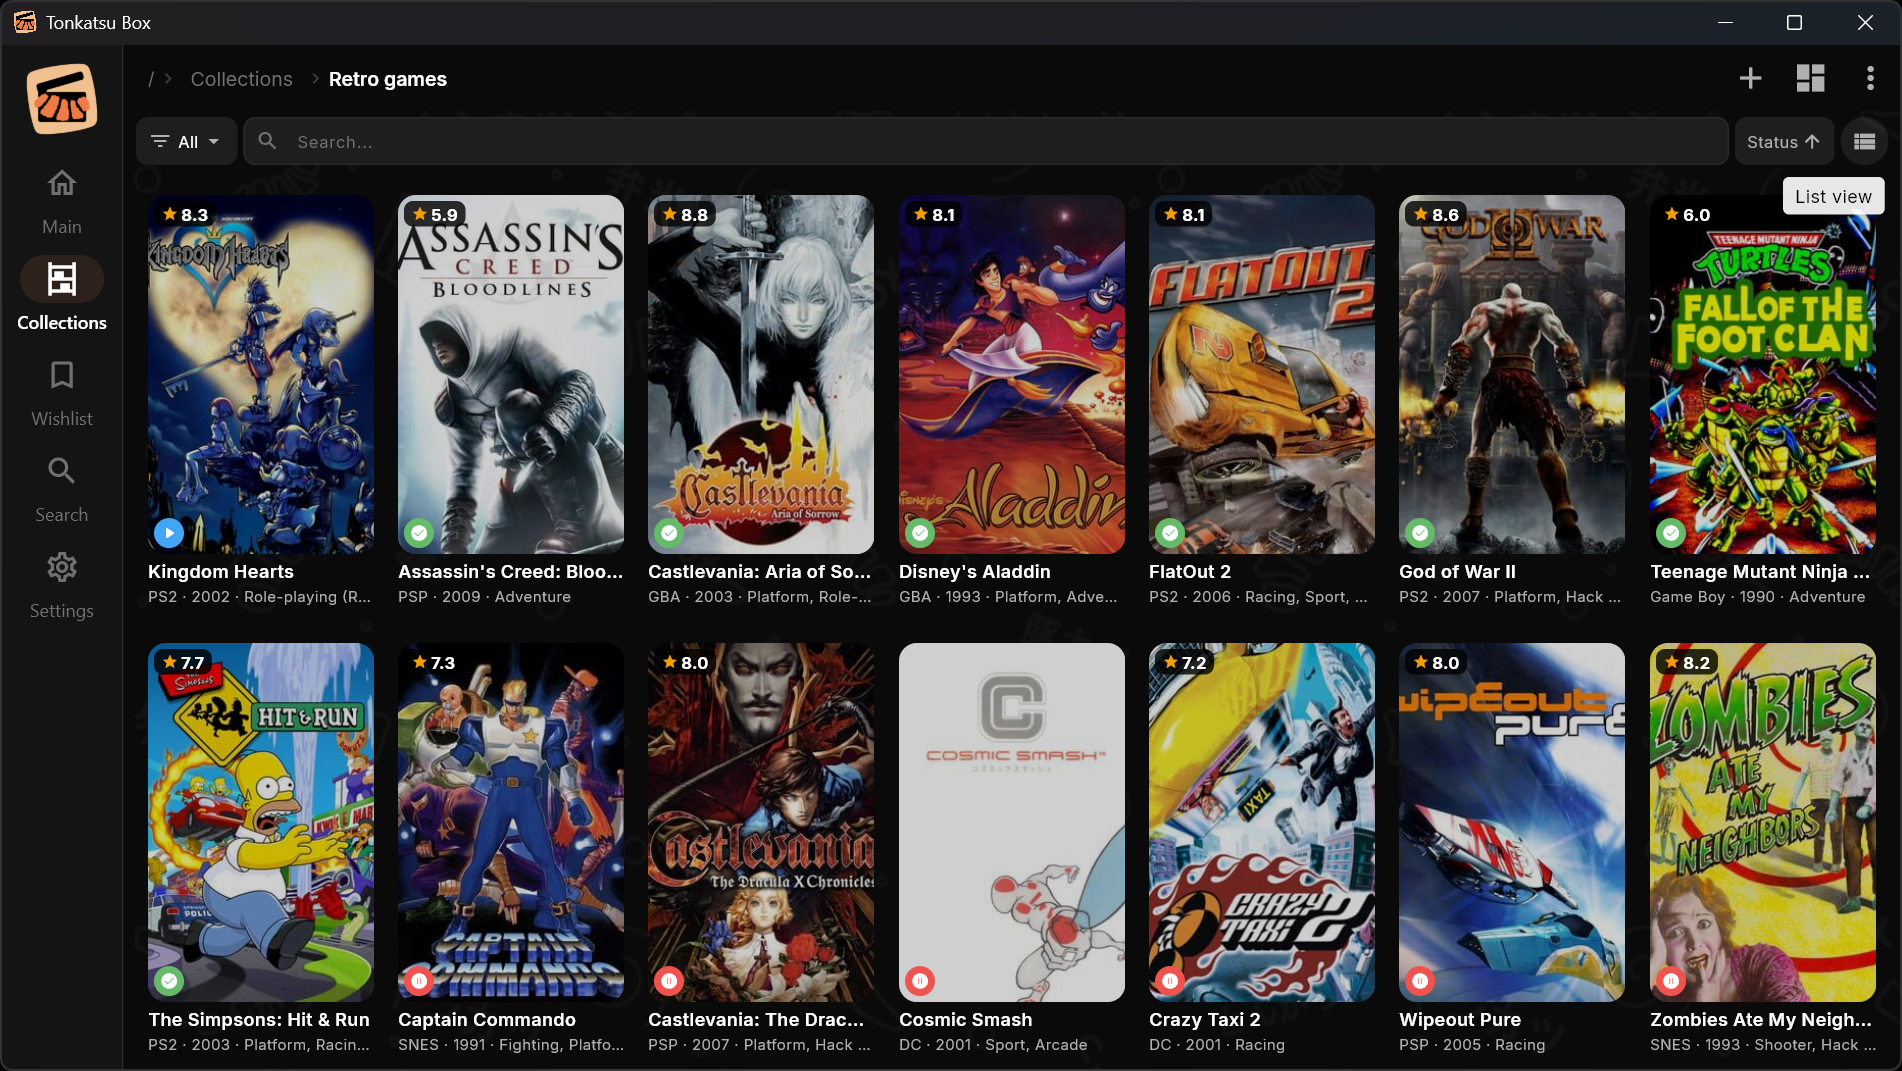Click the Disney's Aladdin title text
Screen dimensions: 1902x1071
[x=975, y=571]
